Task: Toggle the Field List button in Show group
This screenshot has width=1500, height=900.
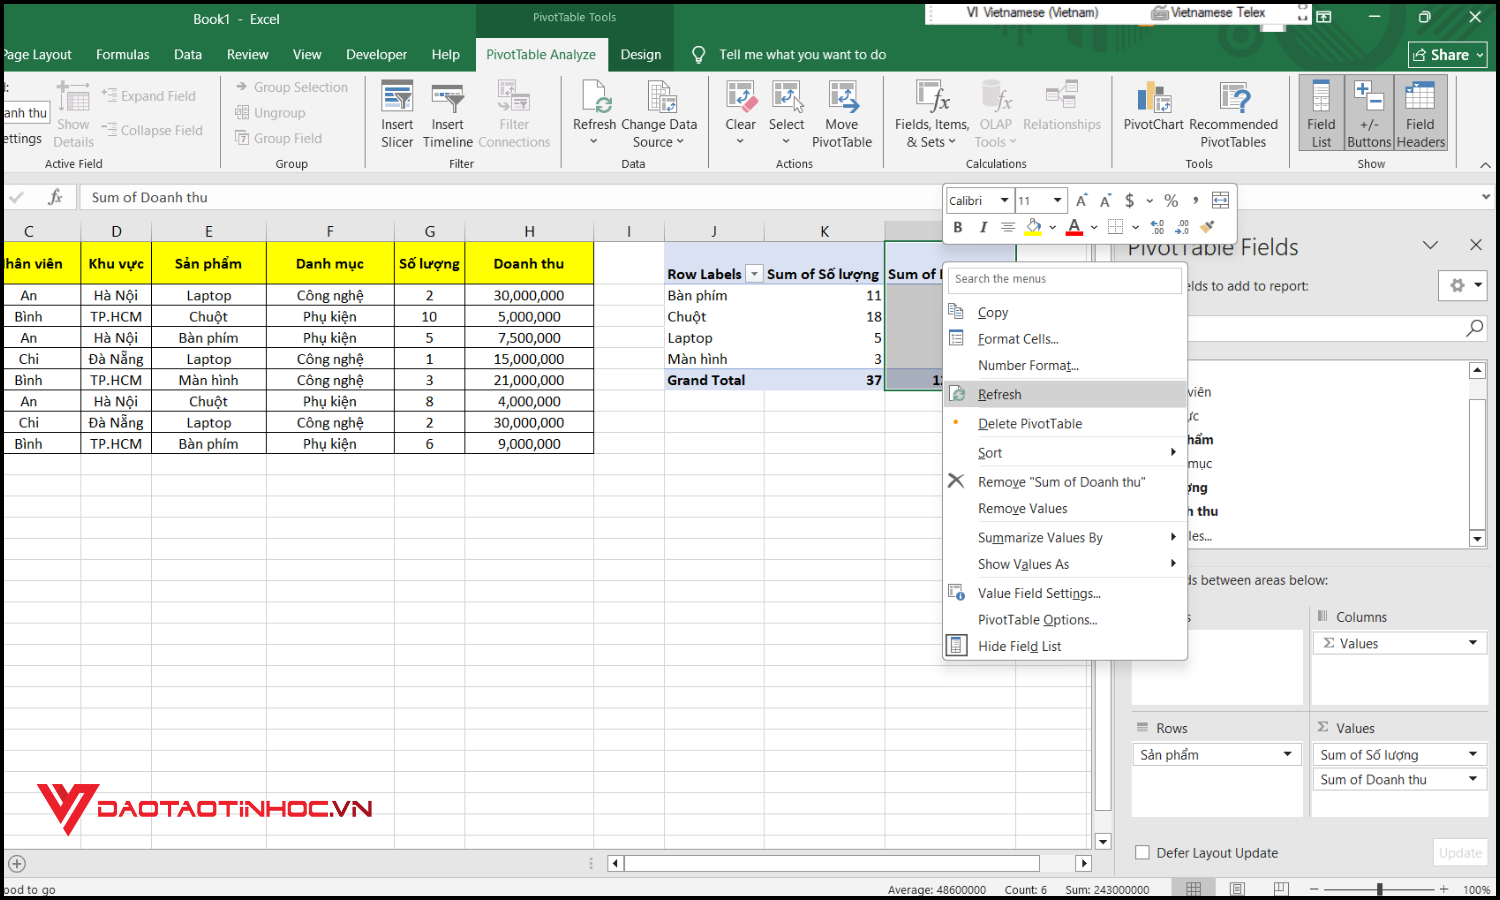Action: (1321, 110)
